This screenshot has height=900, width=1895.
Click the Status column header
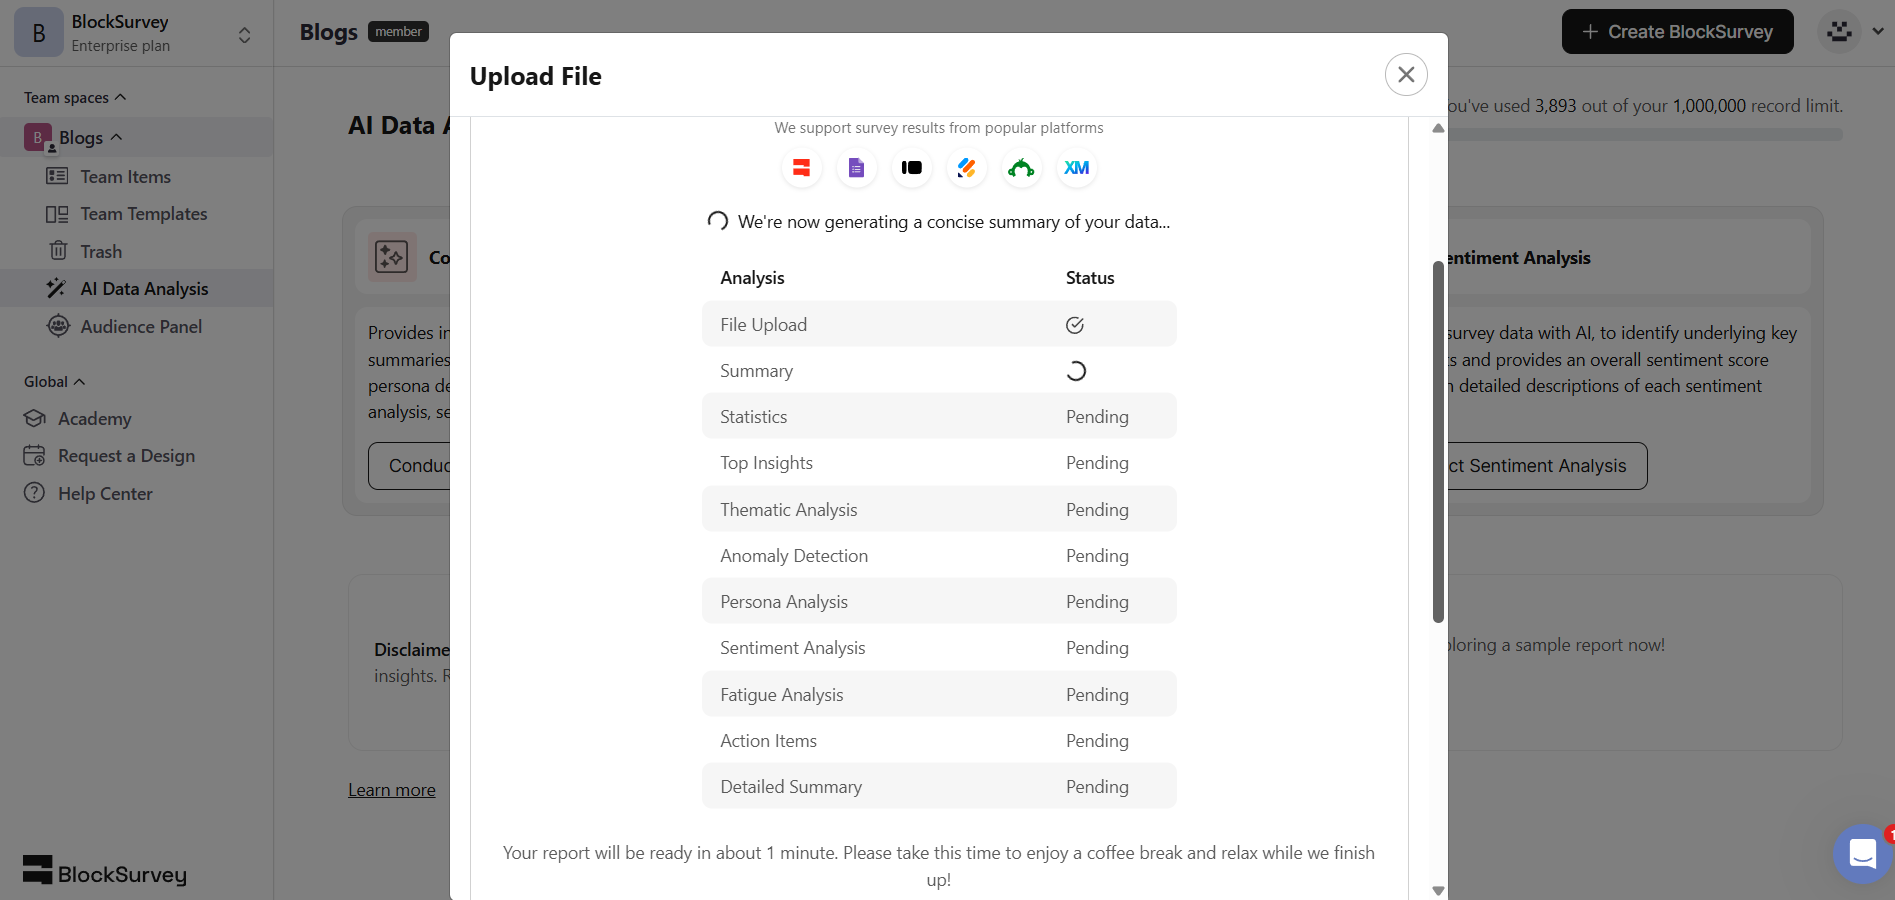coord(1090,278)
